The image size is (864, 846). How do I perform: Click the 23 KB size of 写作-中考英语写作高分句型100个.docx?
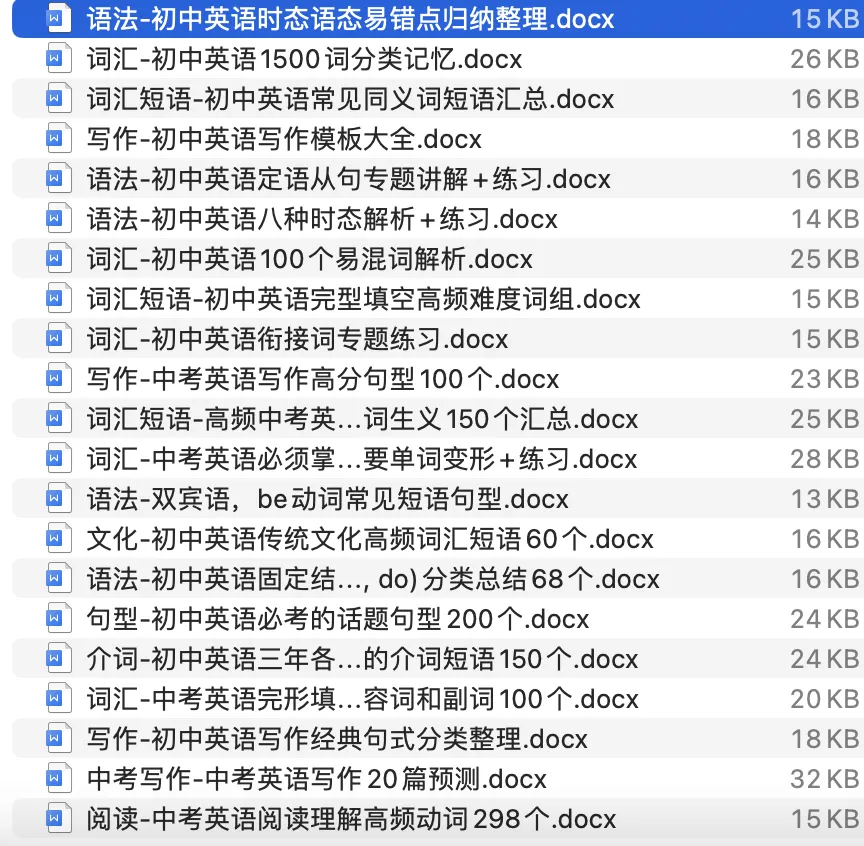coord(825,379)
